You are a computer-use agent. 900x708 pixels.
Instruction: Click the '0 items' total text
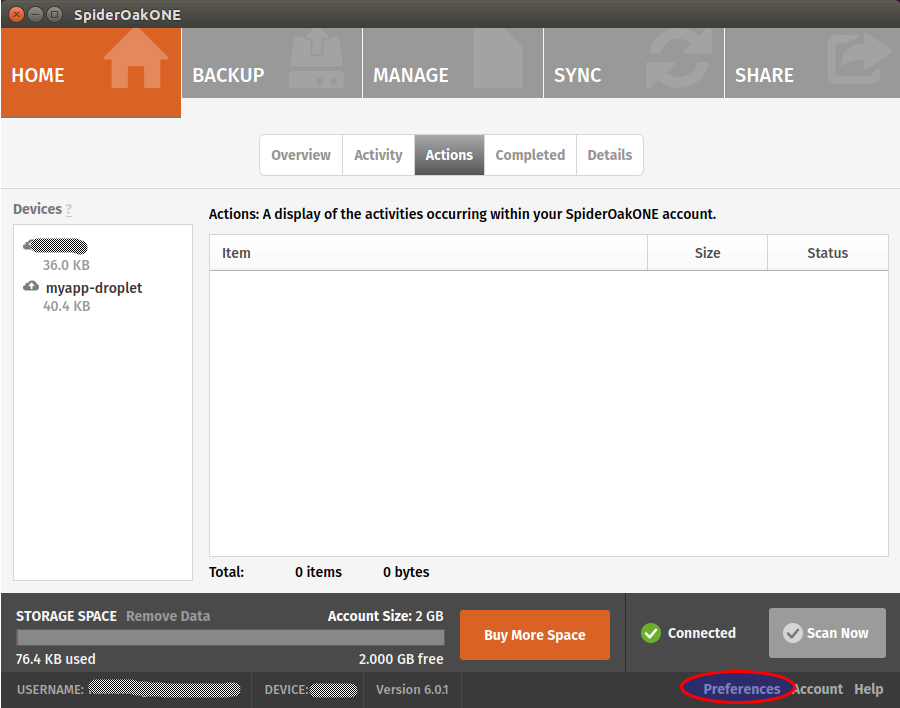click(319, 572)
